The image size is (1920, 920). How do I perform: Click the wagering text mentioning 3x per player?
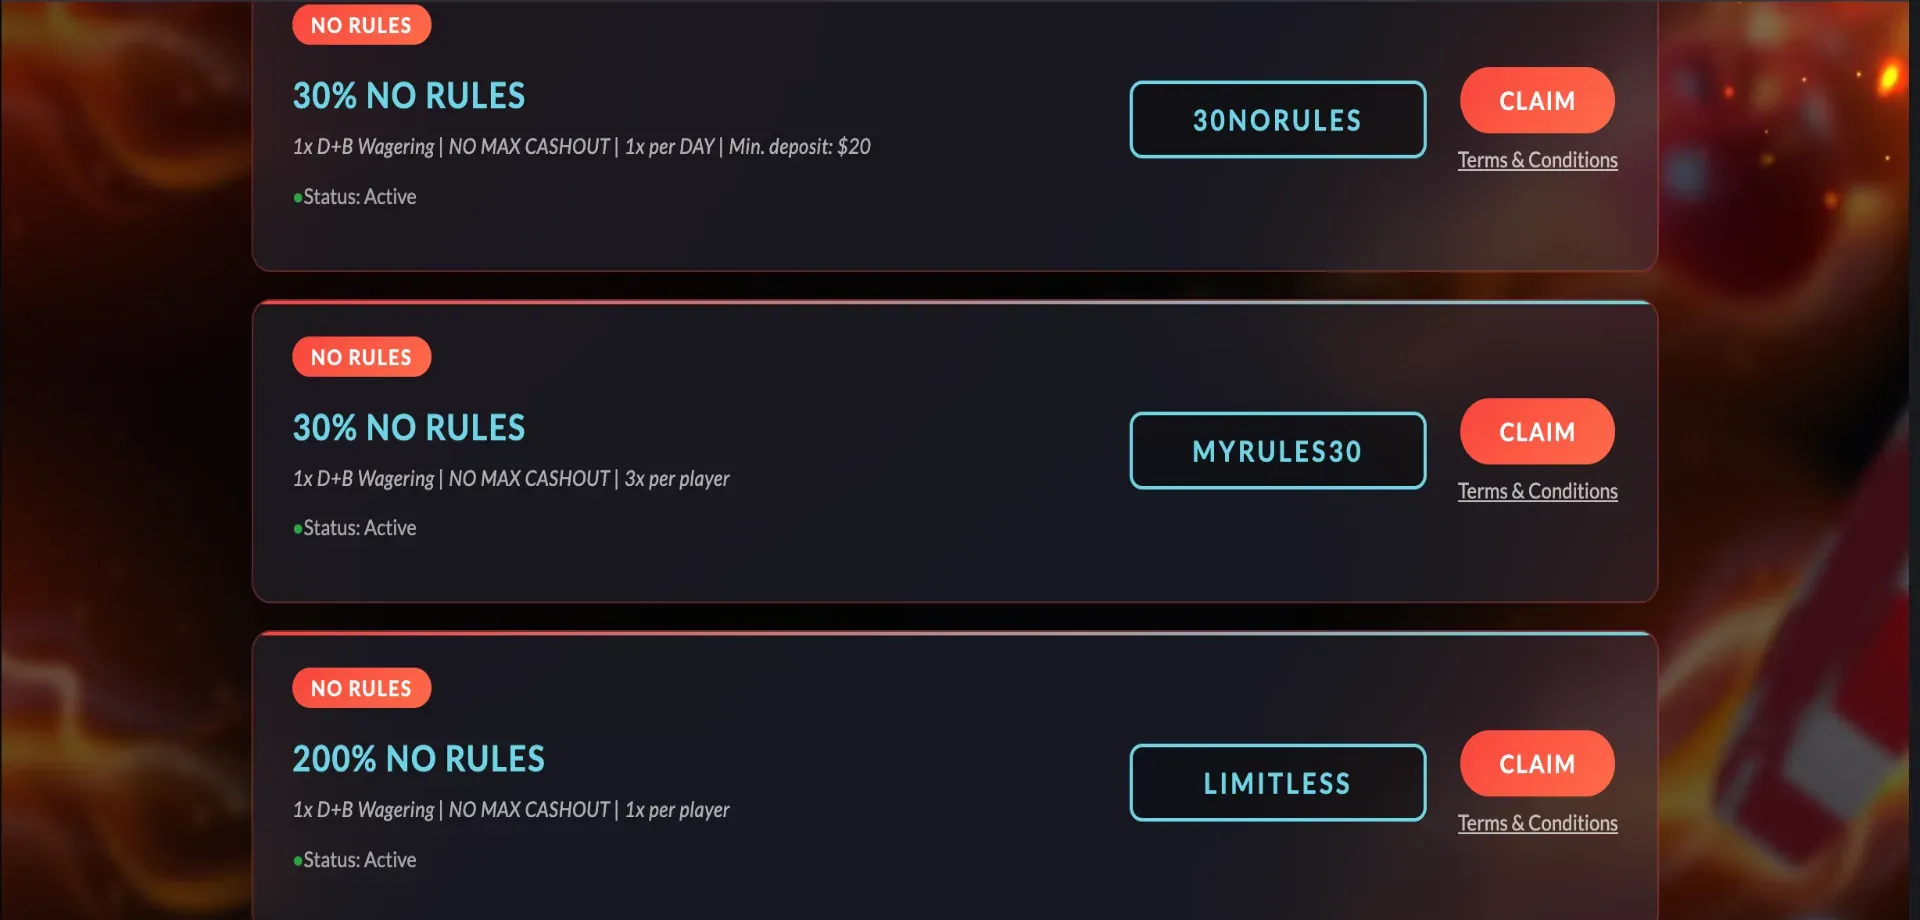[x=511, y=479]
